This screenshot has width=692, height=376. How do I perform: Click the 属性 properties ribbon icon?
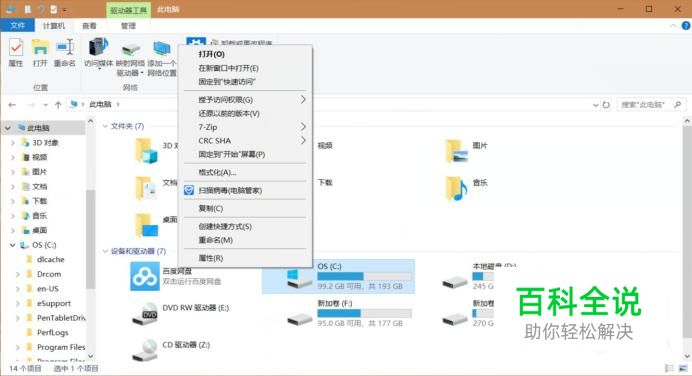pos(16,47)
